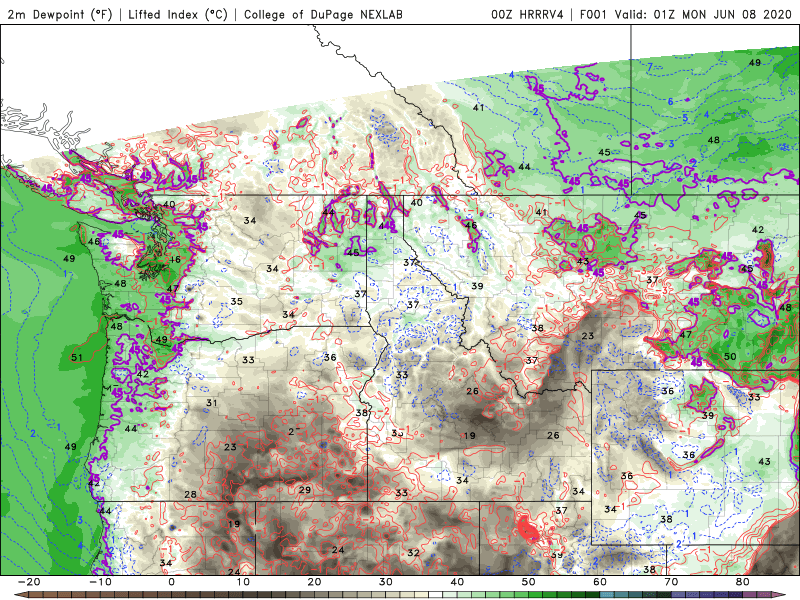
Task: Select the 40 label on the color scale
Action: click(x=457, y=582)
